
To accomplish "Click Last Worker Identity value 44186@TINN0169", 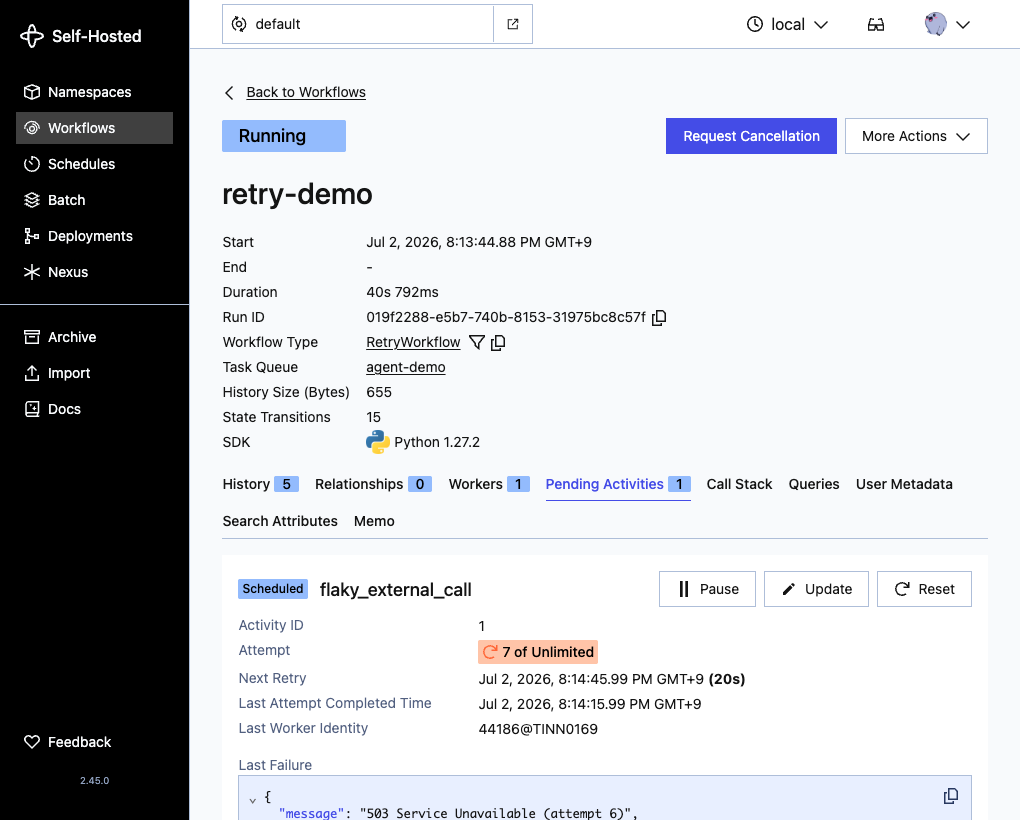I will [538, 730].
